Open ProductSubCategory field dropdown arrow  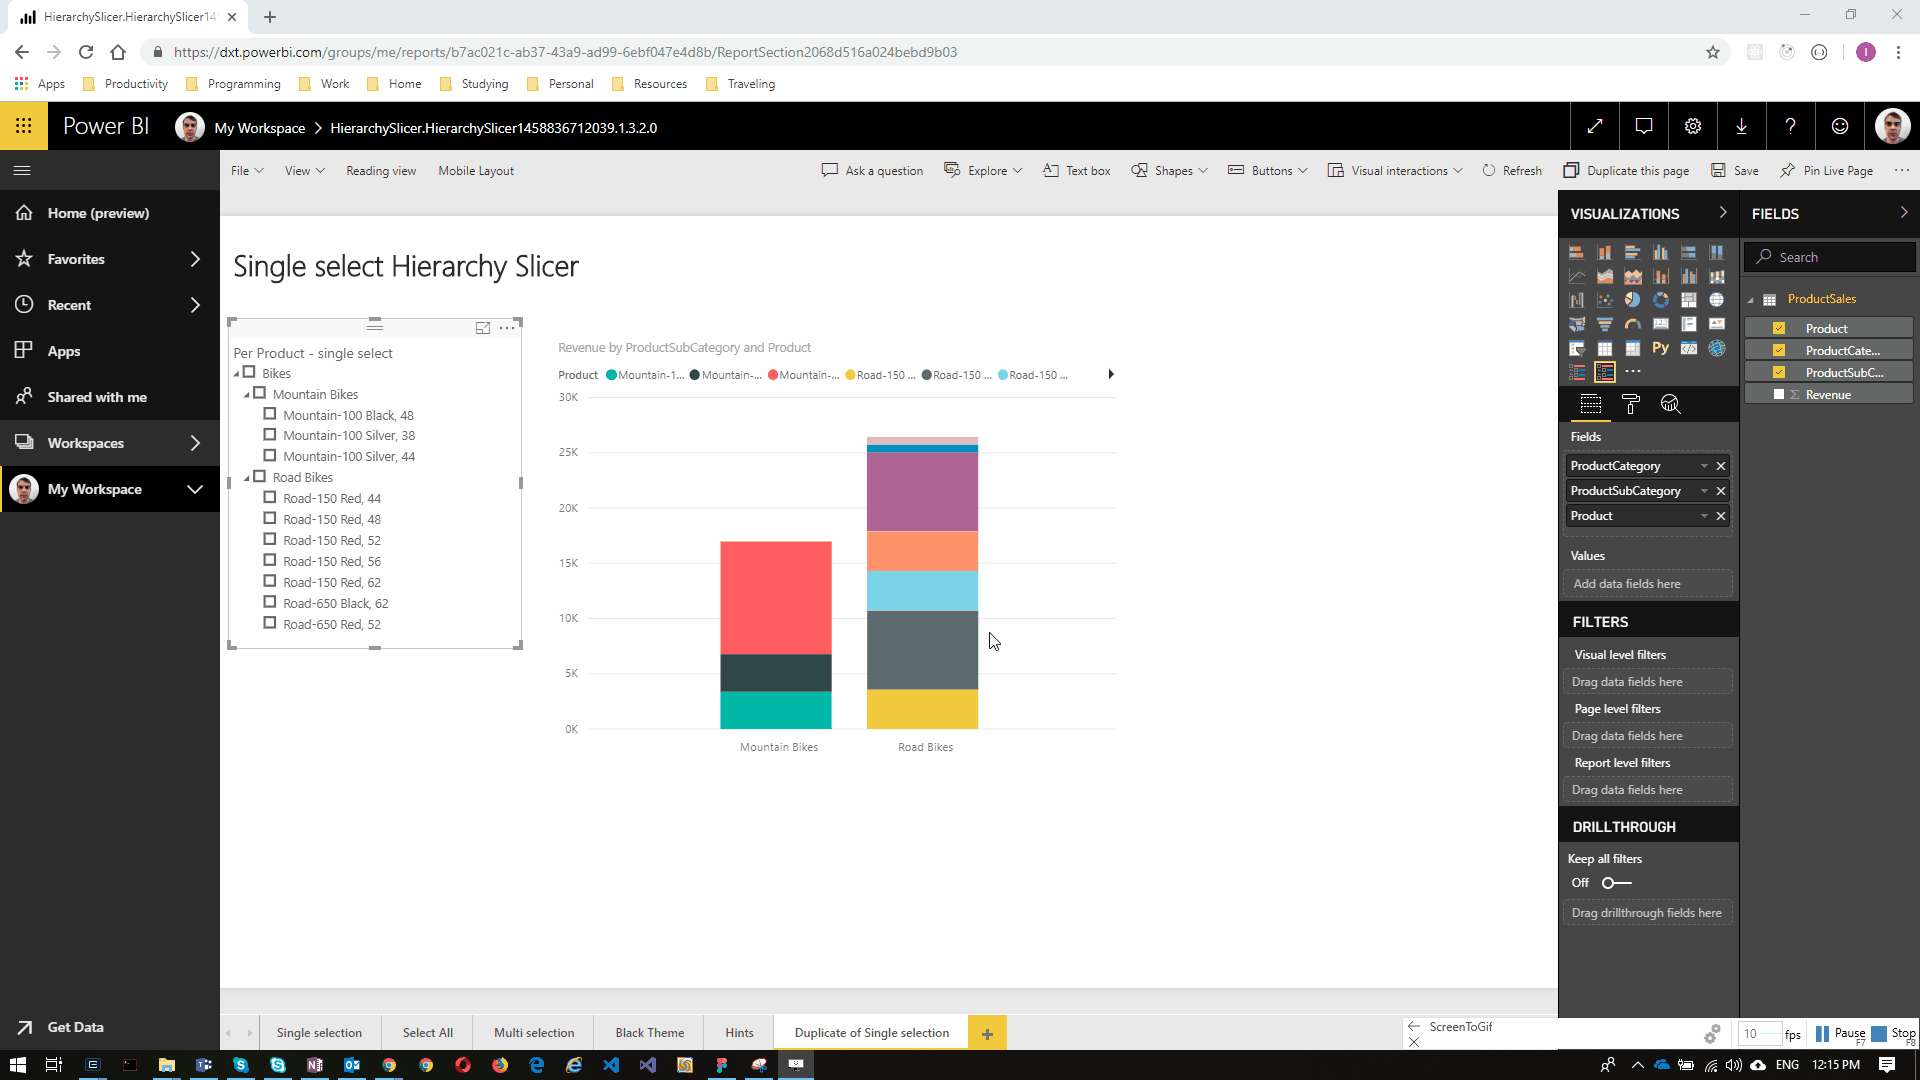[x=1704, y=491]
